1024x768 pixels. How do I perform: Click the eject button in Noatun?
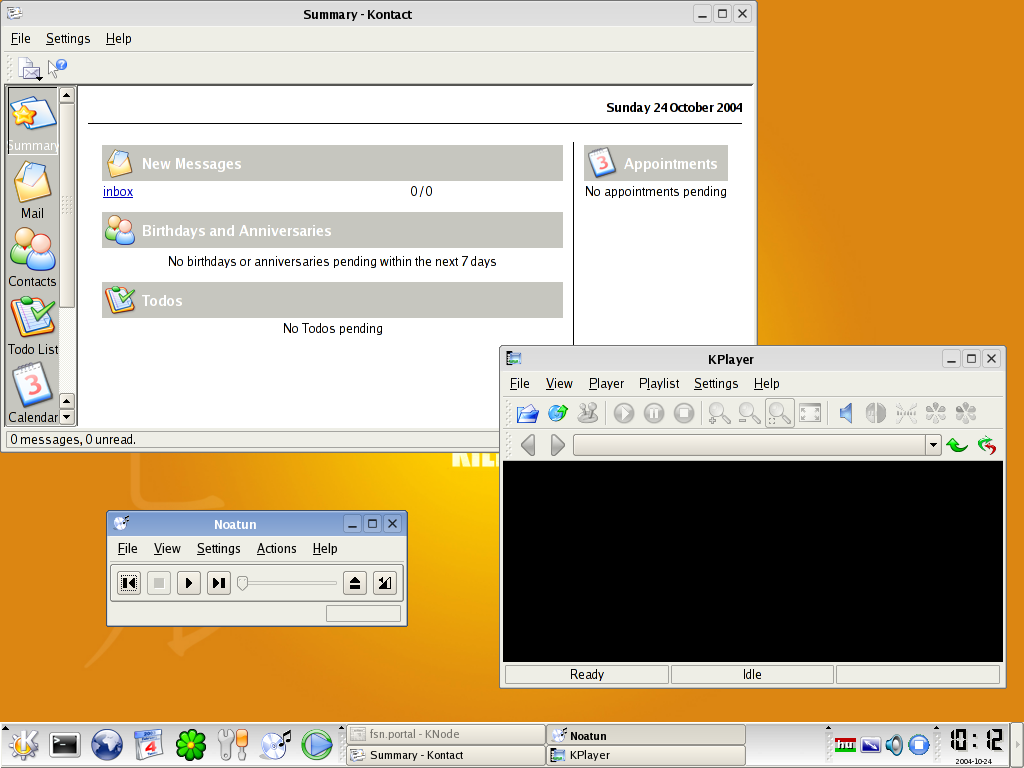pos(355,583)
